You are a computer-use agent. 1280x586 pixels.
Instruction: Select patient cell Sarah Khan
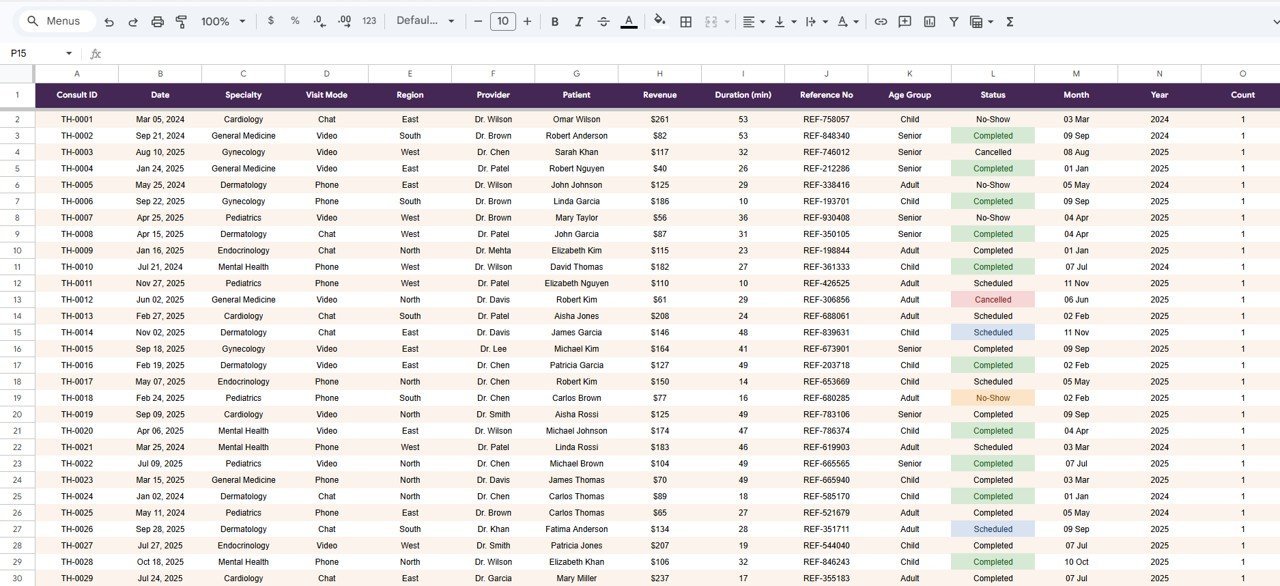[x=577, y=152]
